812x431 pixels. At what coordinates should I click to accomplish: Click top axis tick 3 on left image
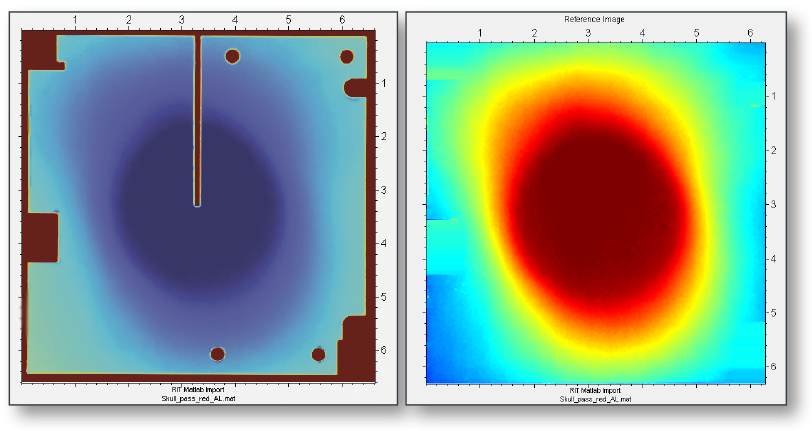(181, 19)
